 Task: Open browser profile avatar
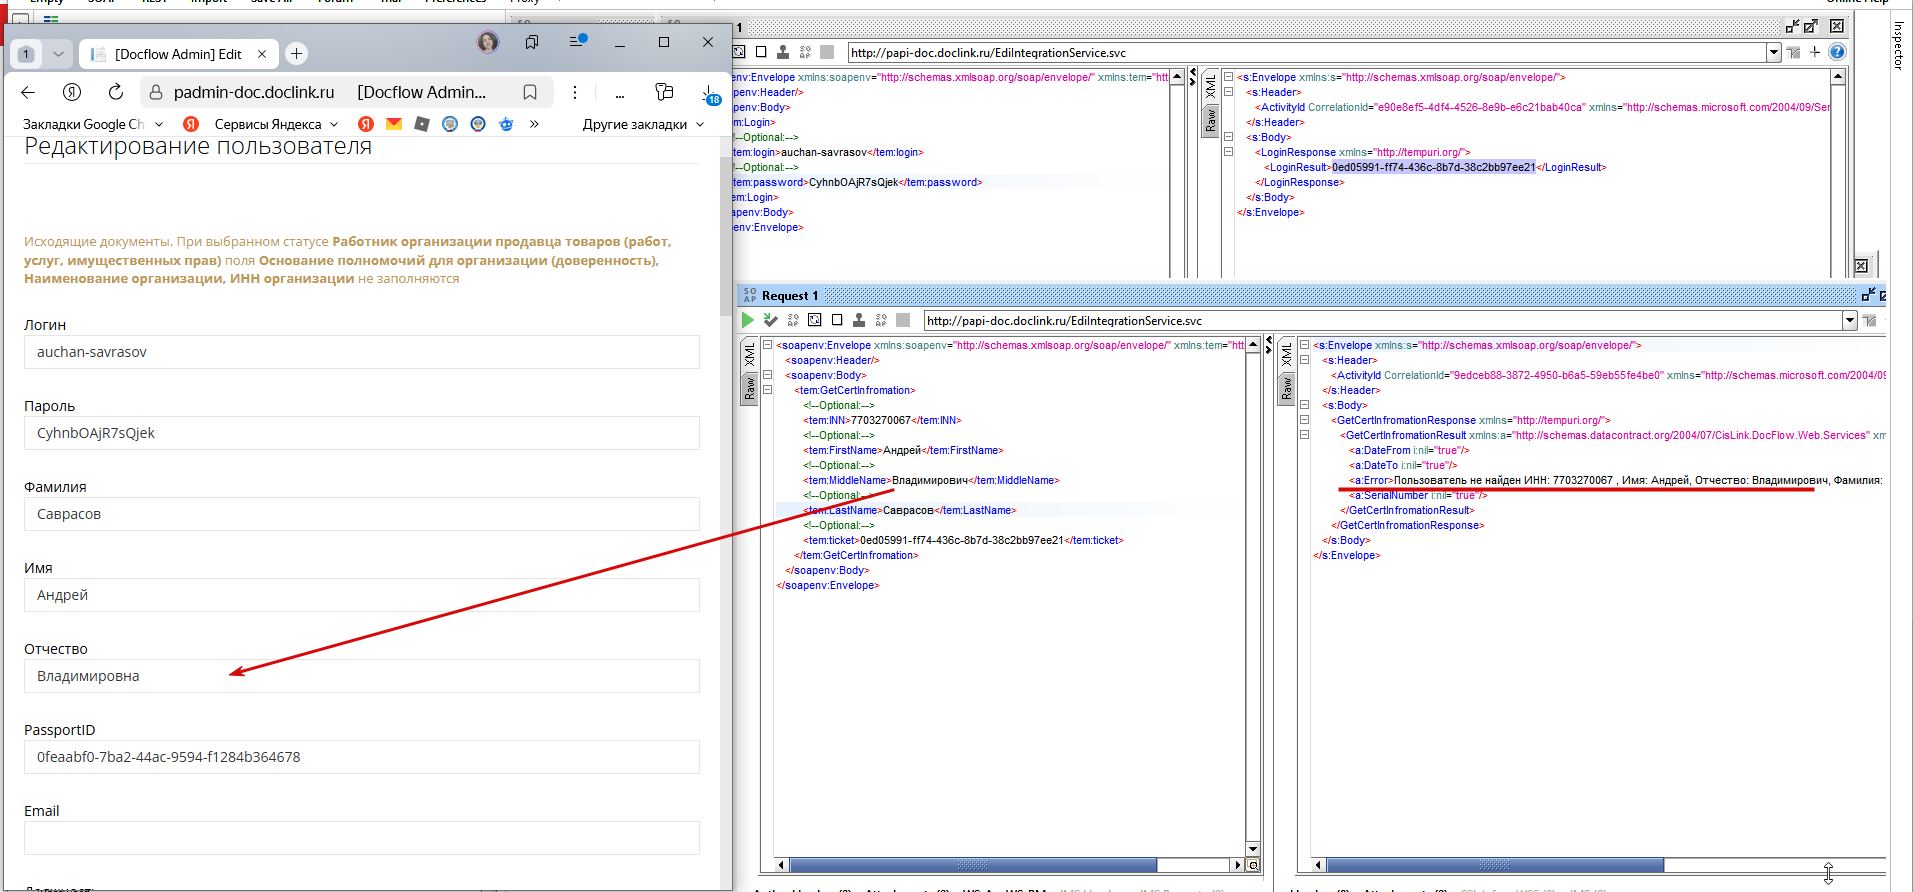(488, 41)
